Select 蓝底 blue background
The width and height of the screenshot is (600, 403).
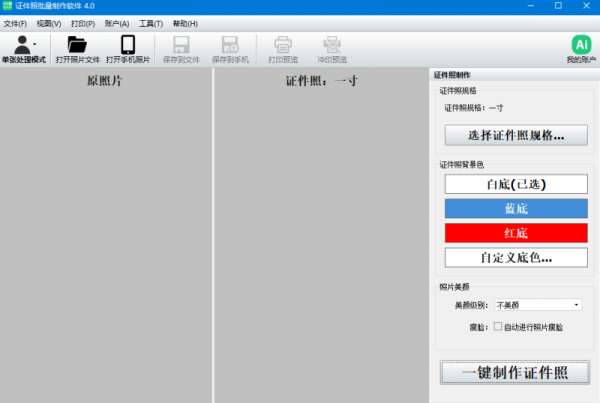tap(516, 209)
